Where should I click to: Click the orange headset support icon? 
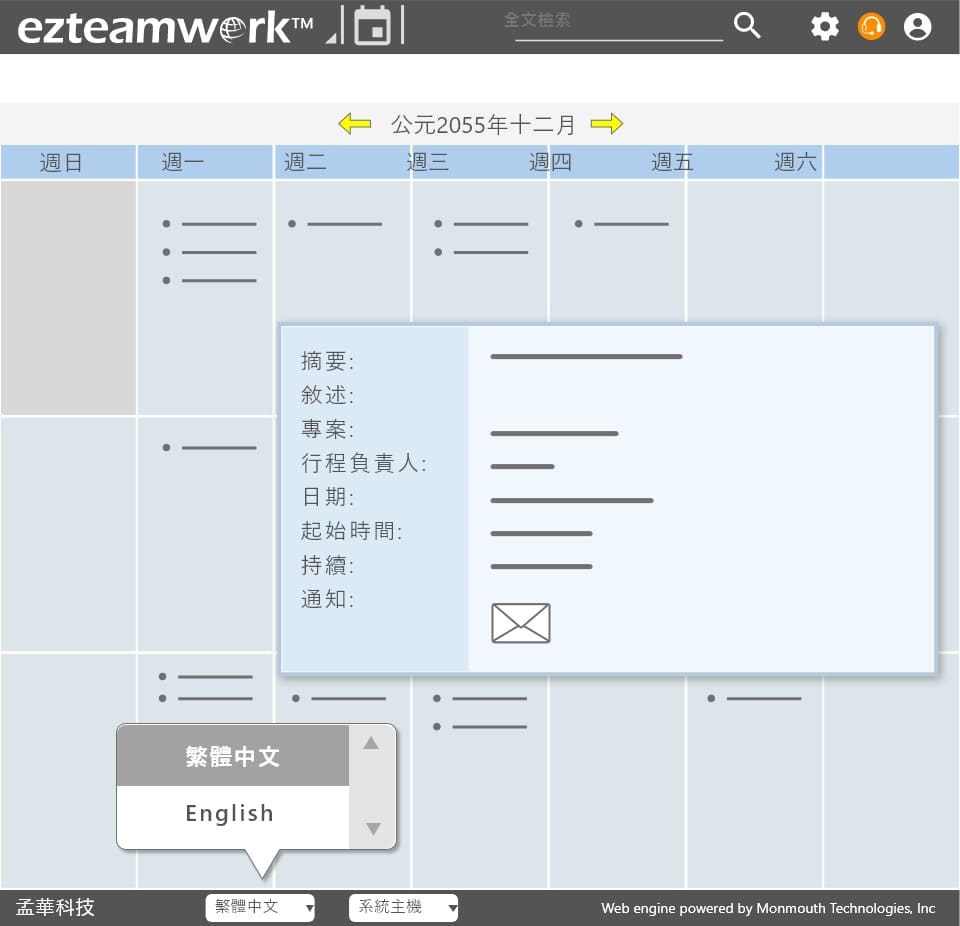point(871,27)
